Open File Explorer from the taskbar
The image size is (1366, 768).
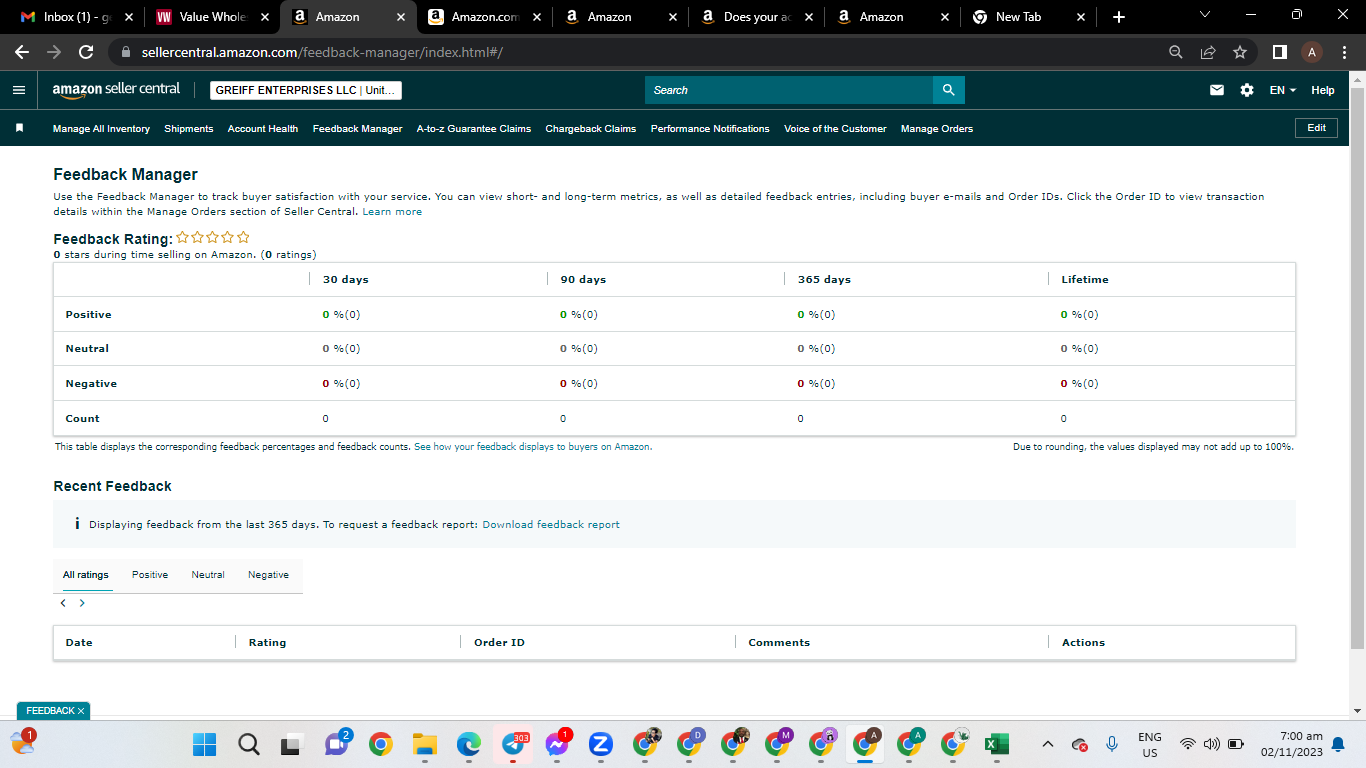pyautogui.click(x=425, y=744)
